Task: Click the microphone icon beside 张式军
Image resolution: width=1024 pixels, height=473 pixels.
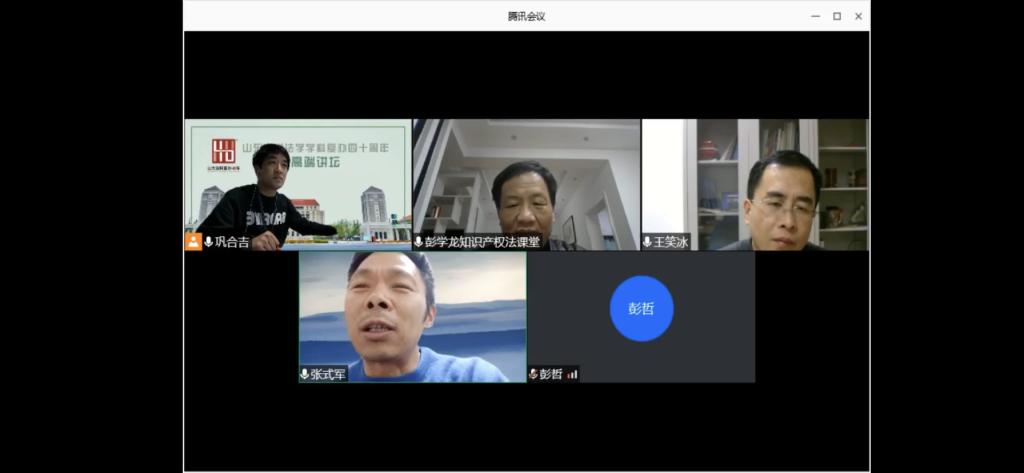Action: 304,374
